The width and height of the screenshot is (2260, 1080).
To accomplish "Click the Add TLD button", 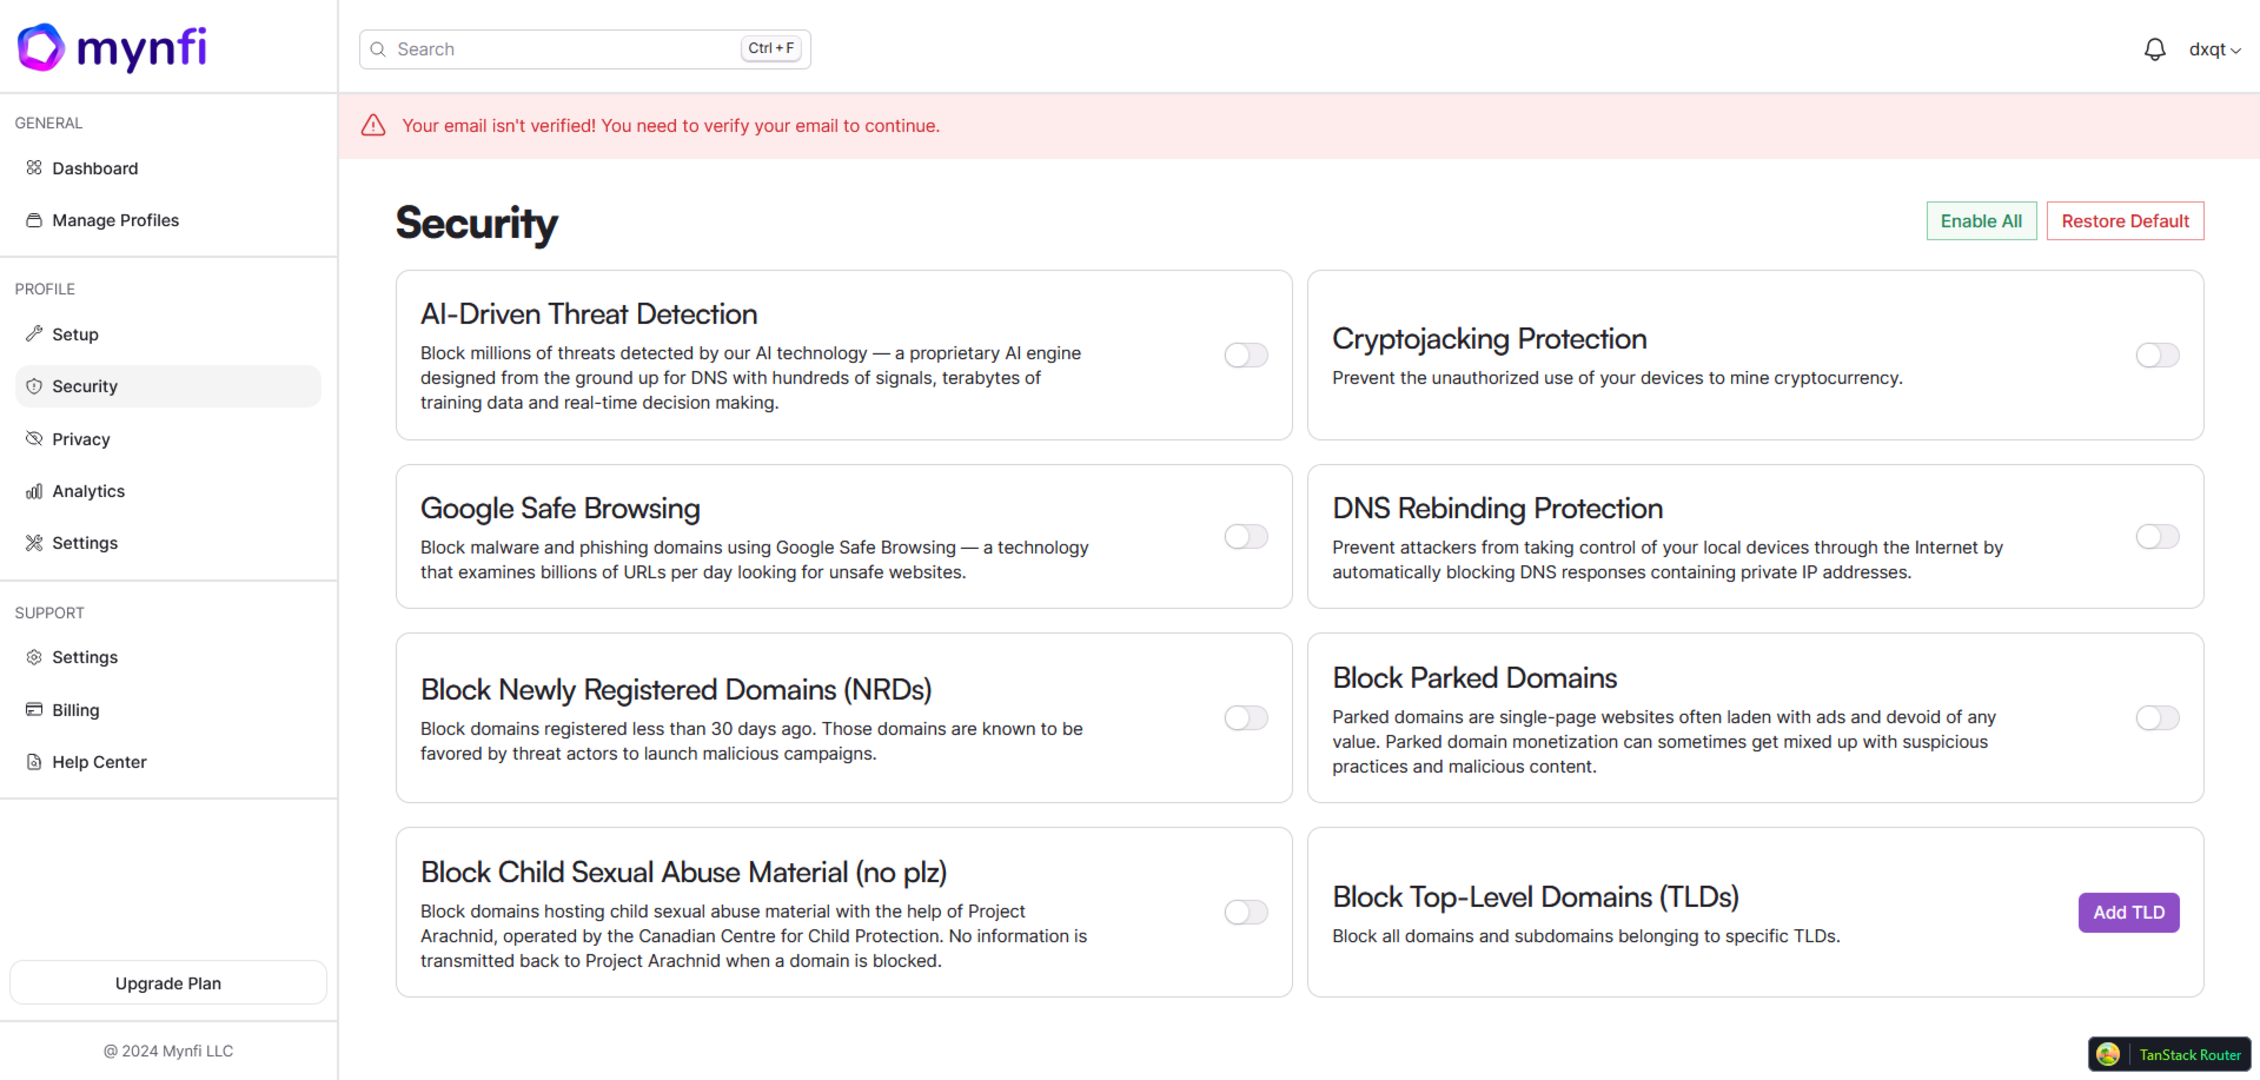I will (x=2128, y=912).
